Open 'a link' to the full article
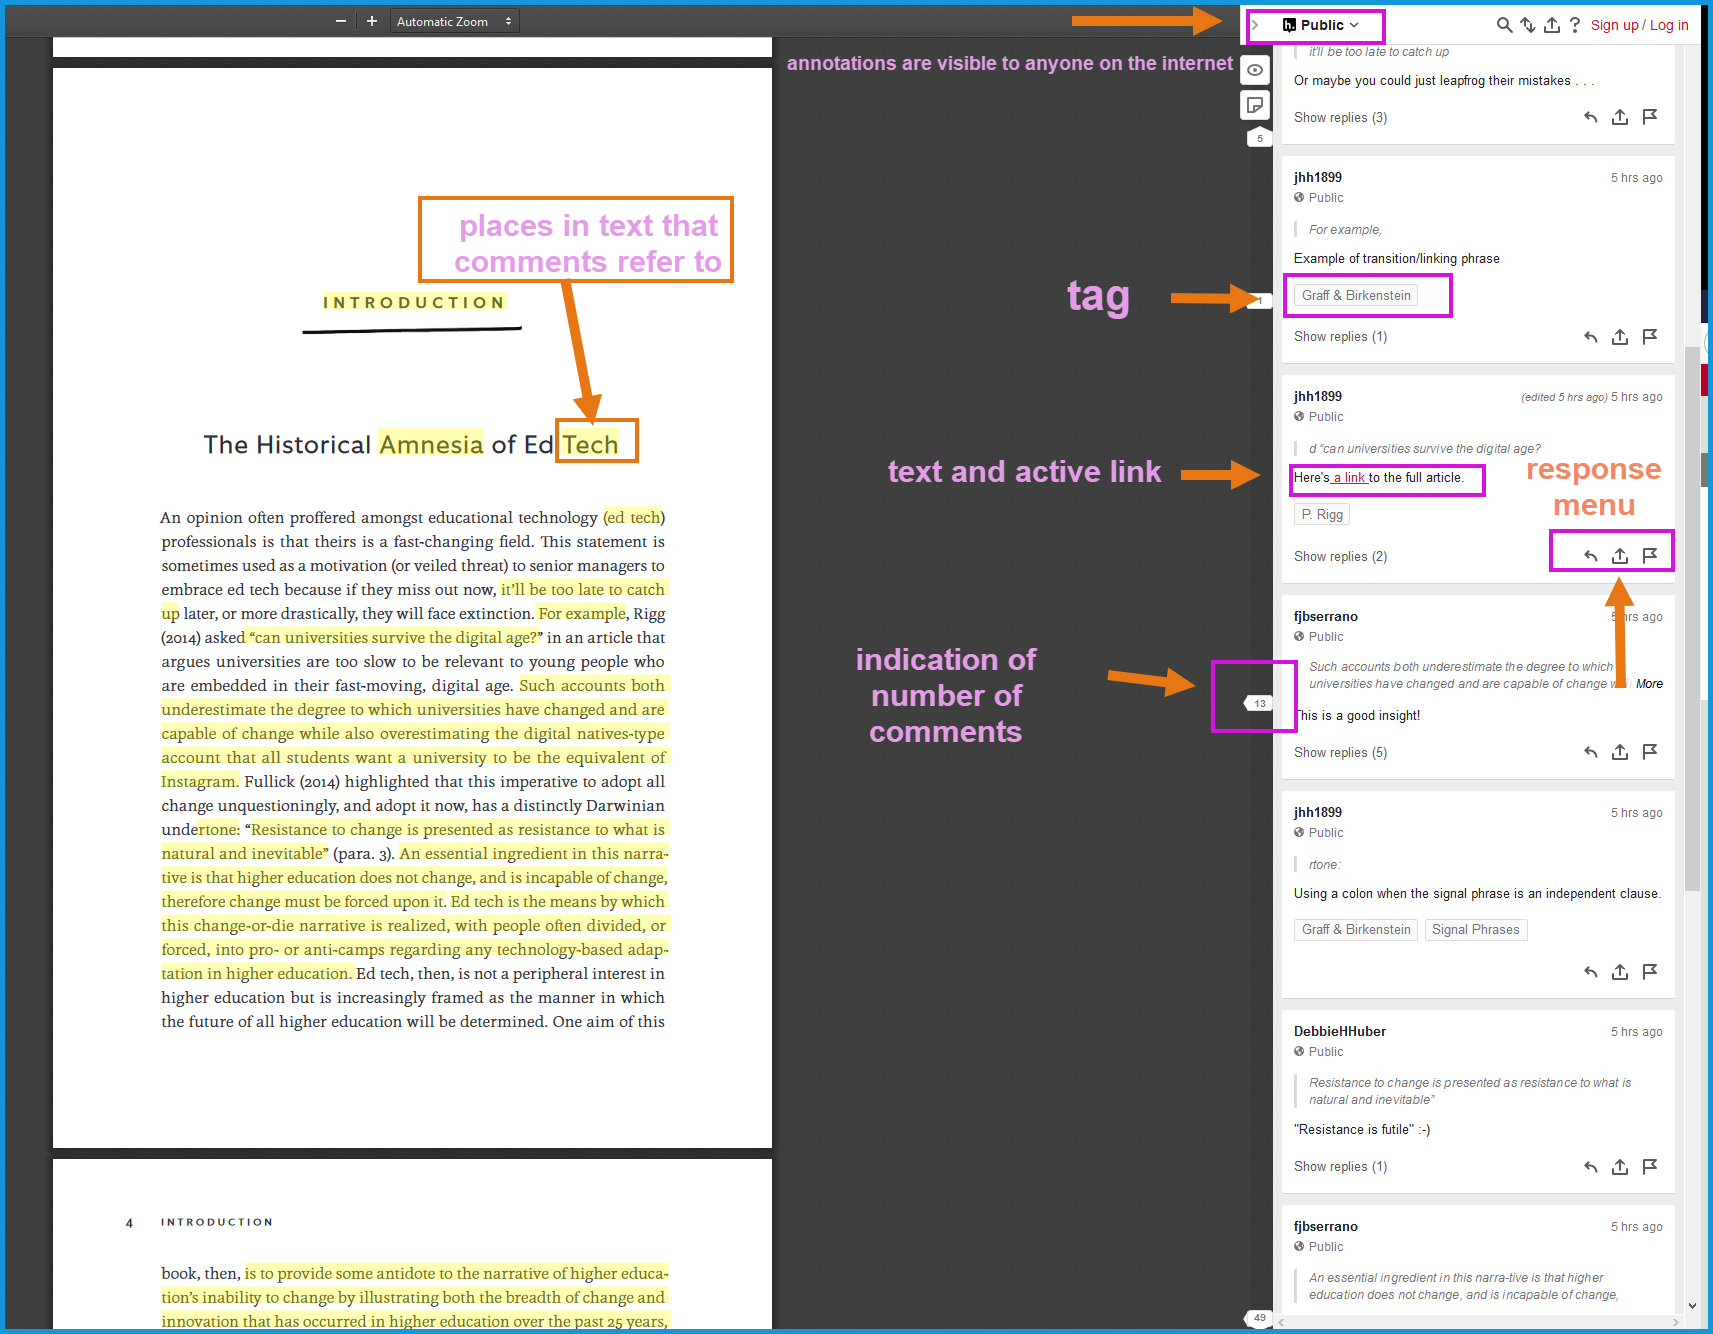The height and width of the screenshot is (1334, 1713). tap(1351, 478)
